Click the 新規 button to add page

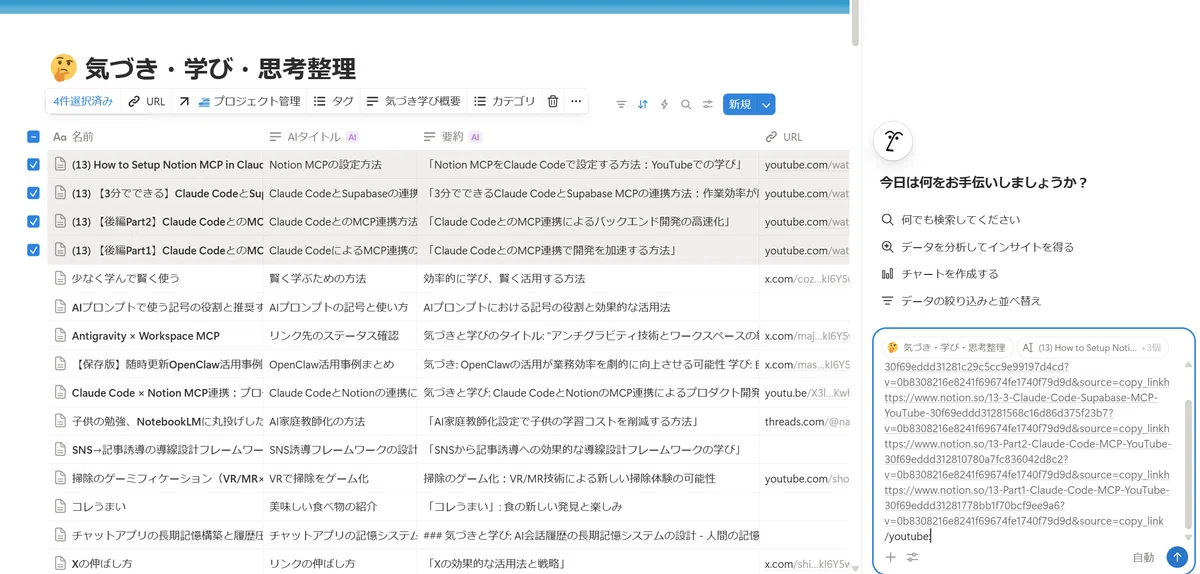740,104
